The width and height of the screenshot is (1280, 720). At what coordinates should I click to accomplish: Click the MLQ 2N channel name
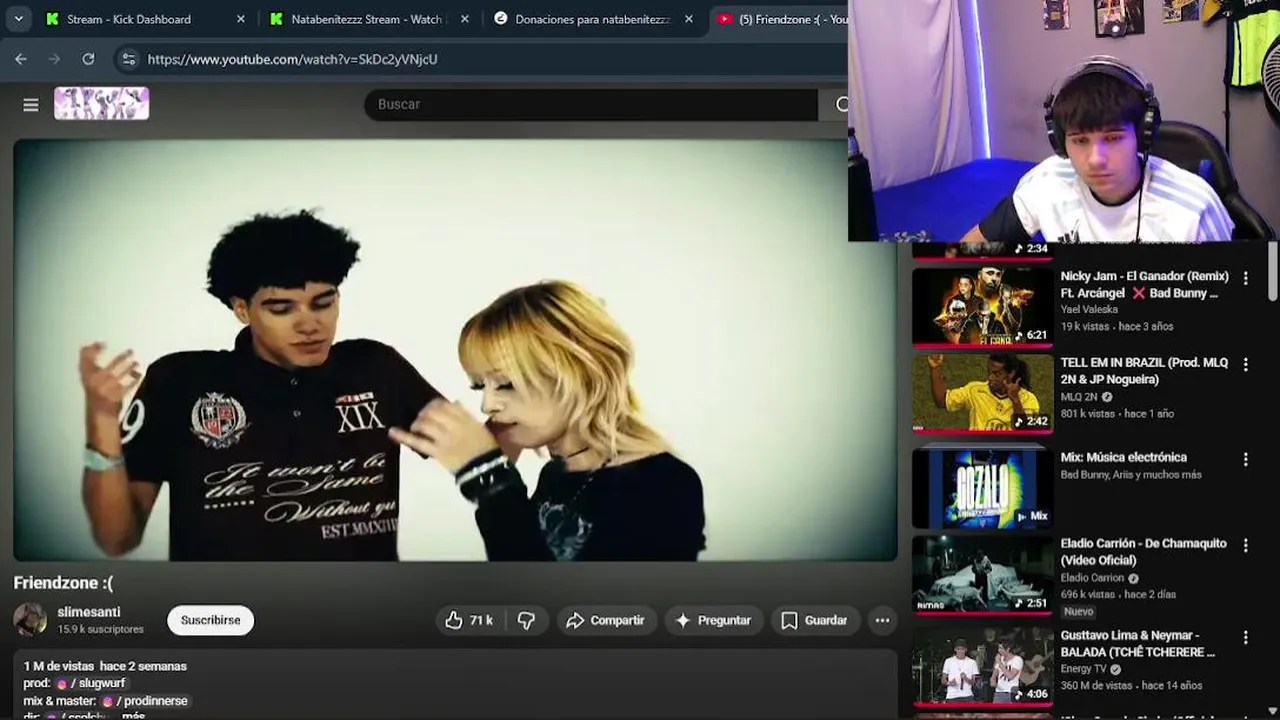1079,397
